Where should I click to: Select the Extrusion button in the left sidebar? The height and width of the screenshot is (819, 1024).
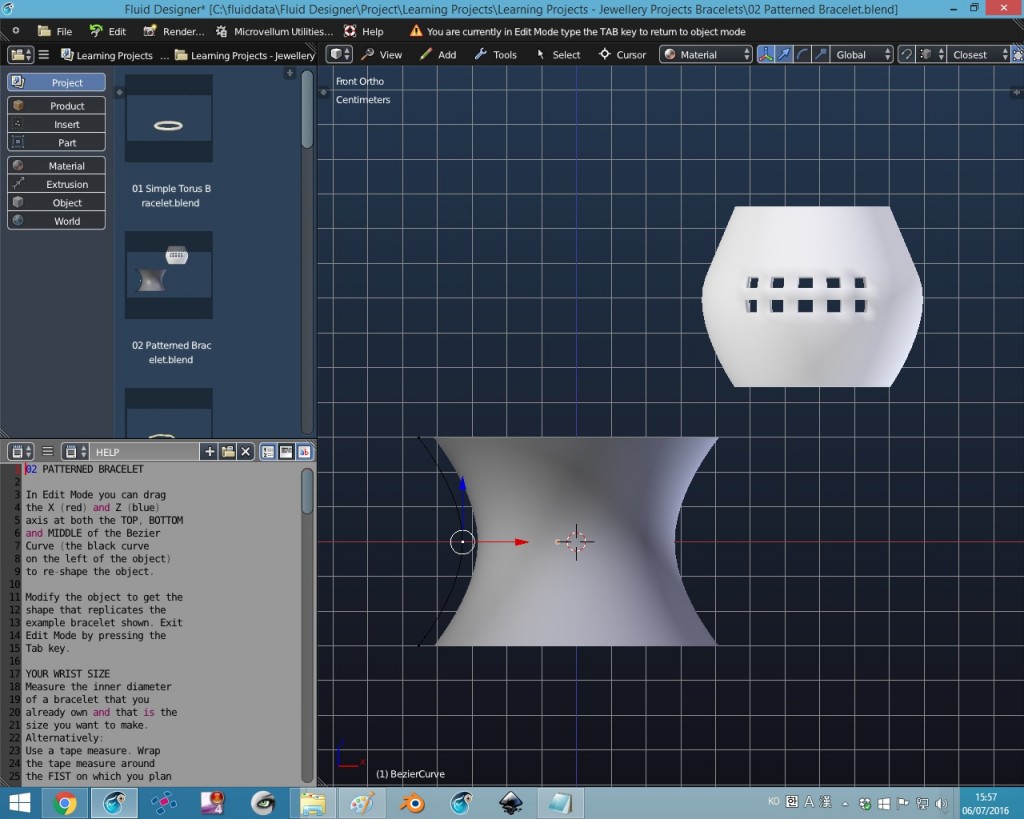(55, 184)
